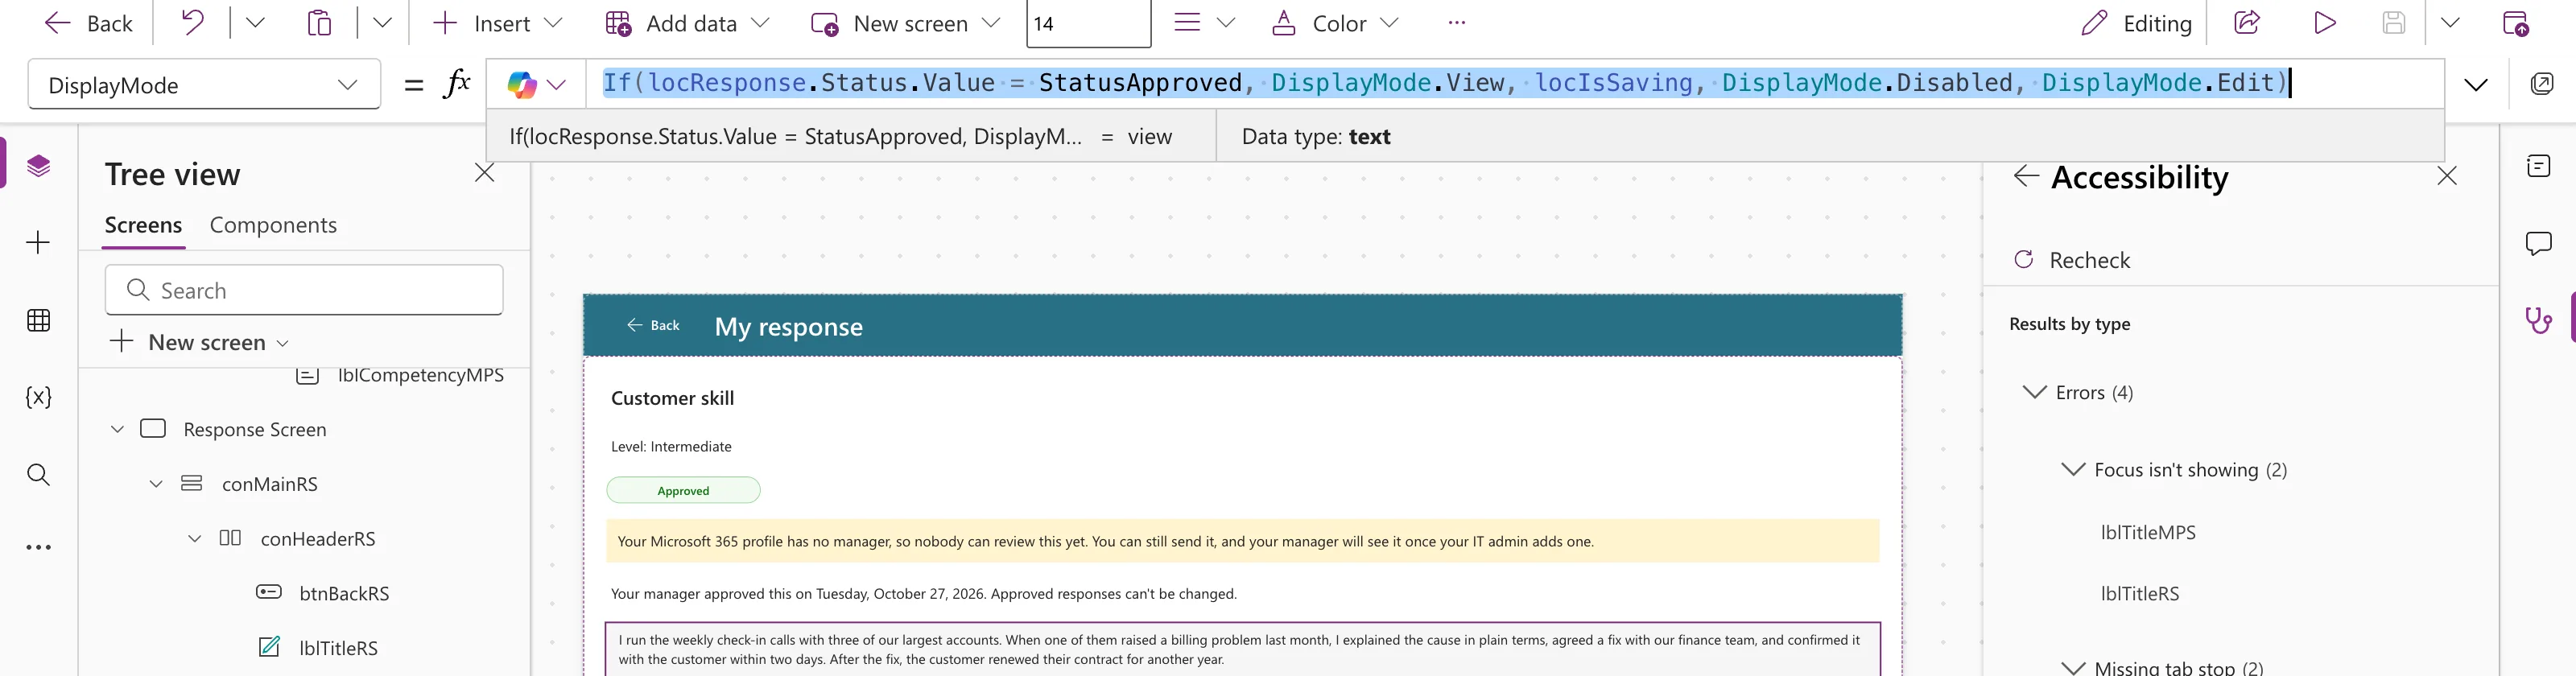2576x676 pixels.
Task: Click the Tree view Search box
Action: pos(304,290)
